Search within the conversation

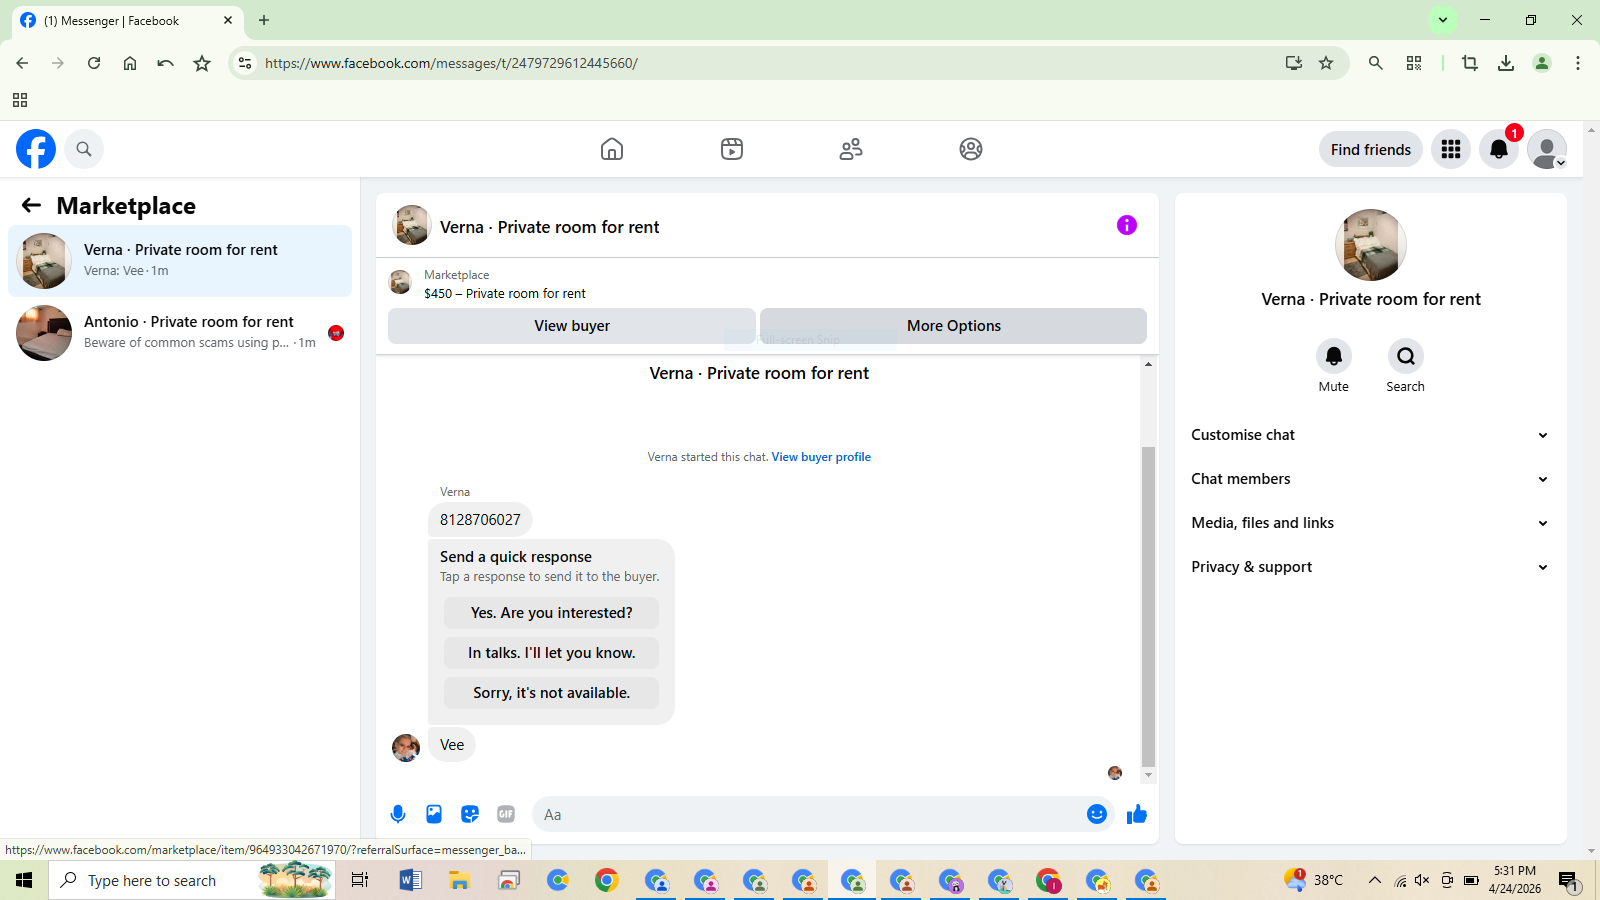1406,356
